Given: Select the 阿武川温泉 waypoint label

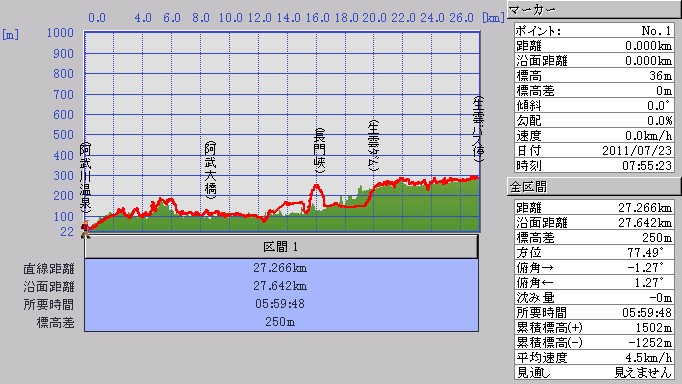Looking at the screenshot, I should [x=85, y=178].
